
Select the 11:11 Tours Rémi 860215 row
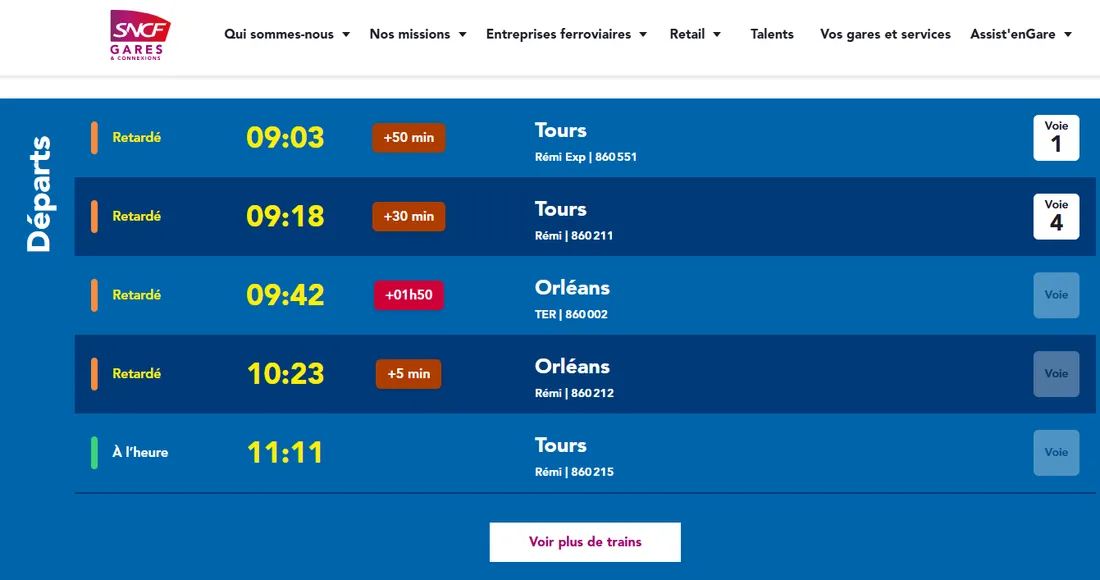tap(585, 452)
